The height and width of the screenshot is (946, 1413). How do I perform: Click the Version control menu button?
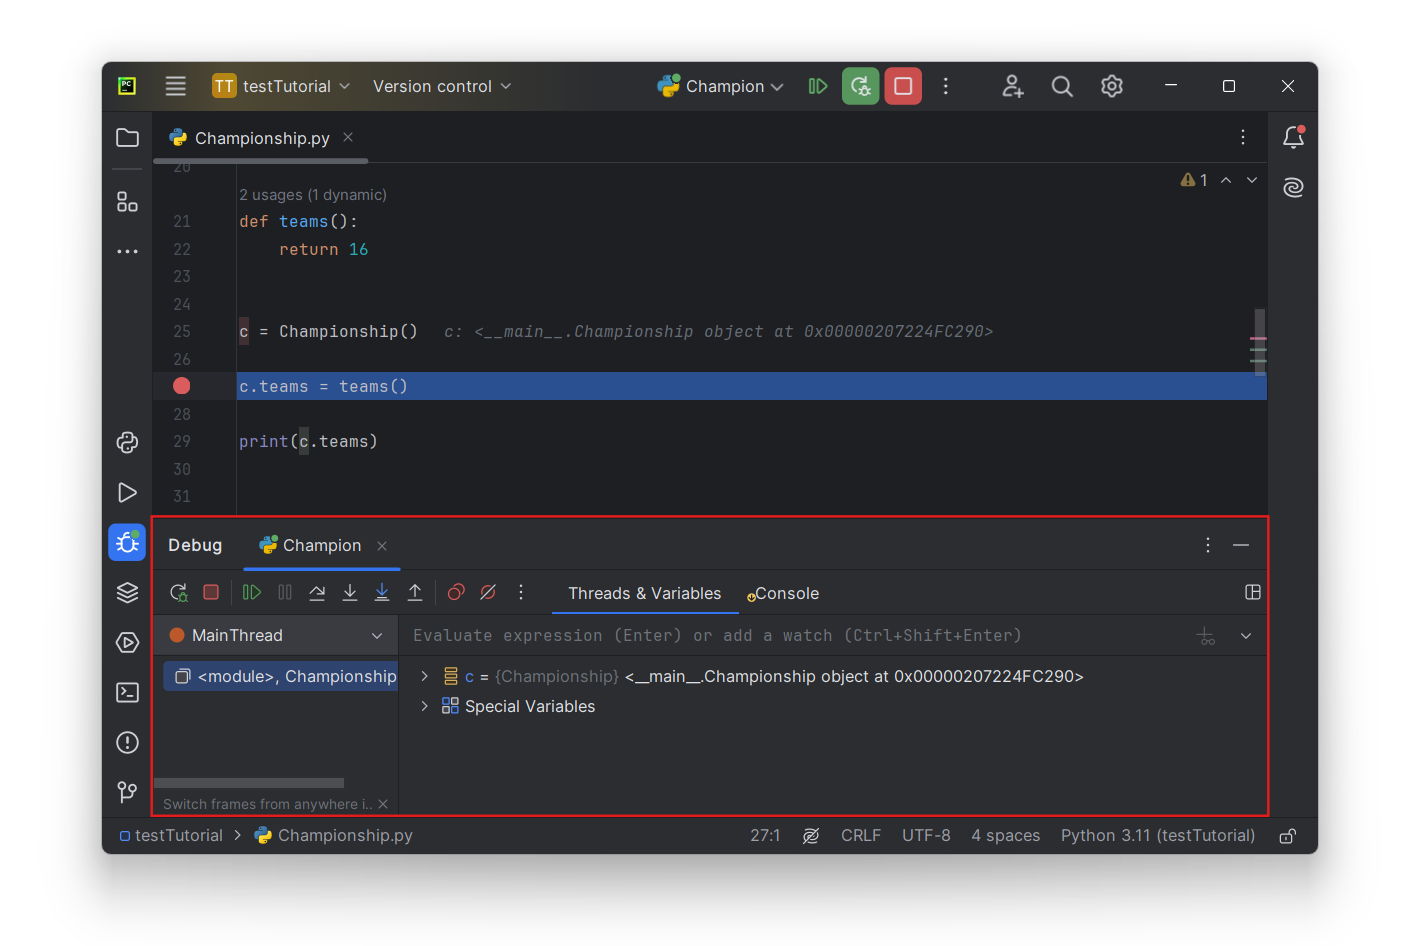(x=441, y=87)
